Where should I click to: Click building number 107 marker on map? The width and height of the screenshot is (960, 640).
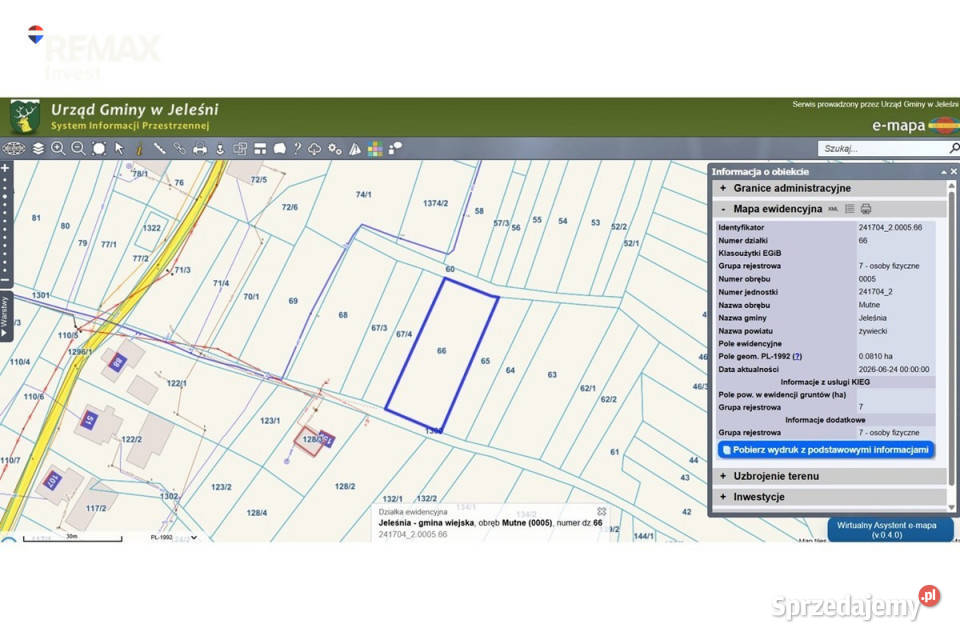(53, 480)
